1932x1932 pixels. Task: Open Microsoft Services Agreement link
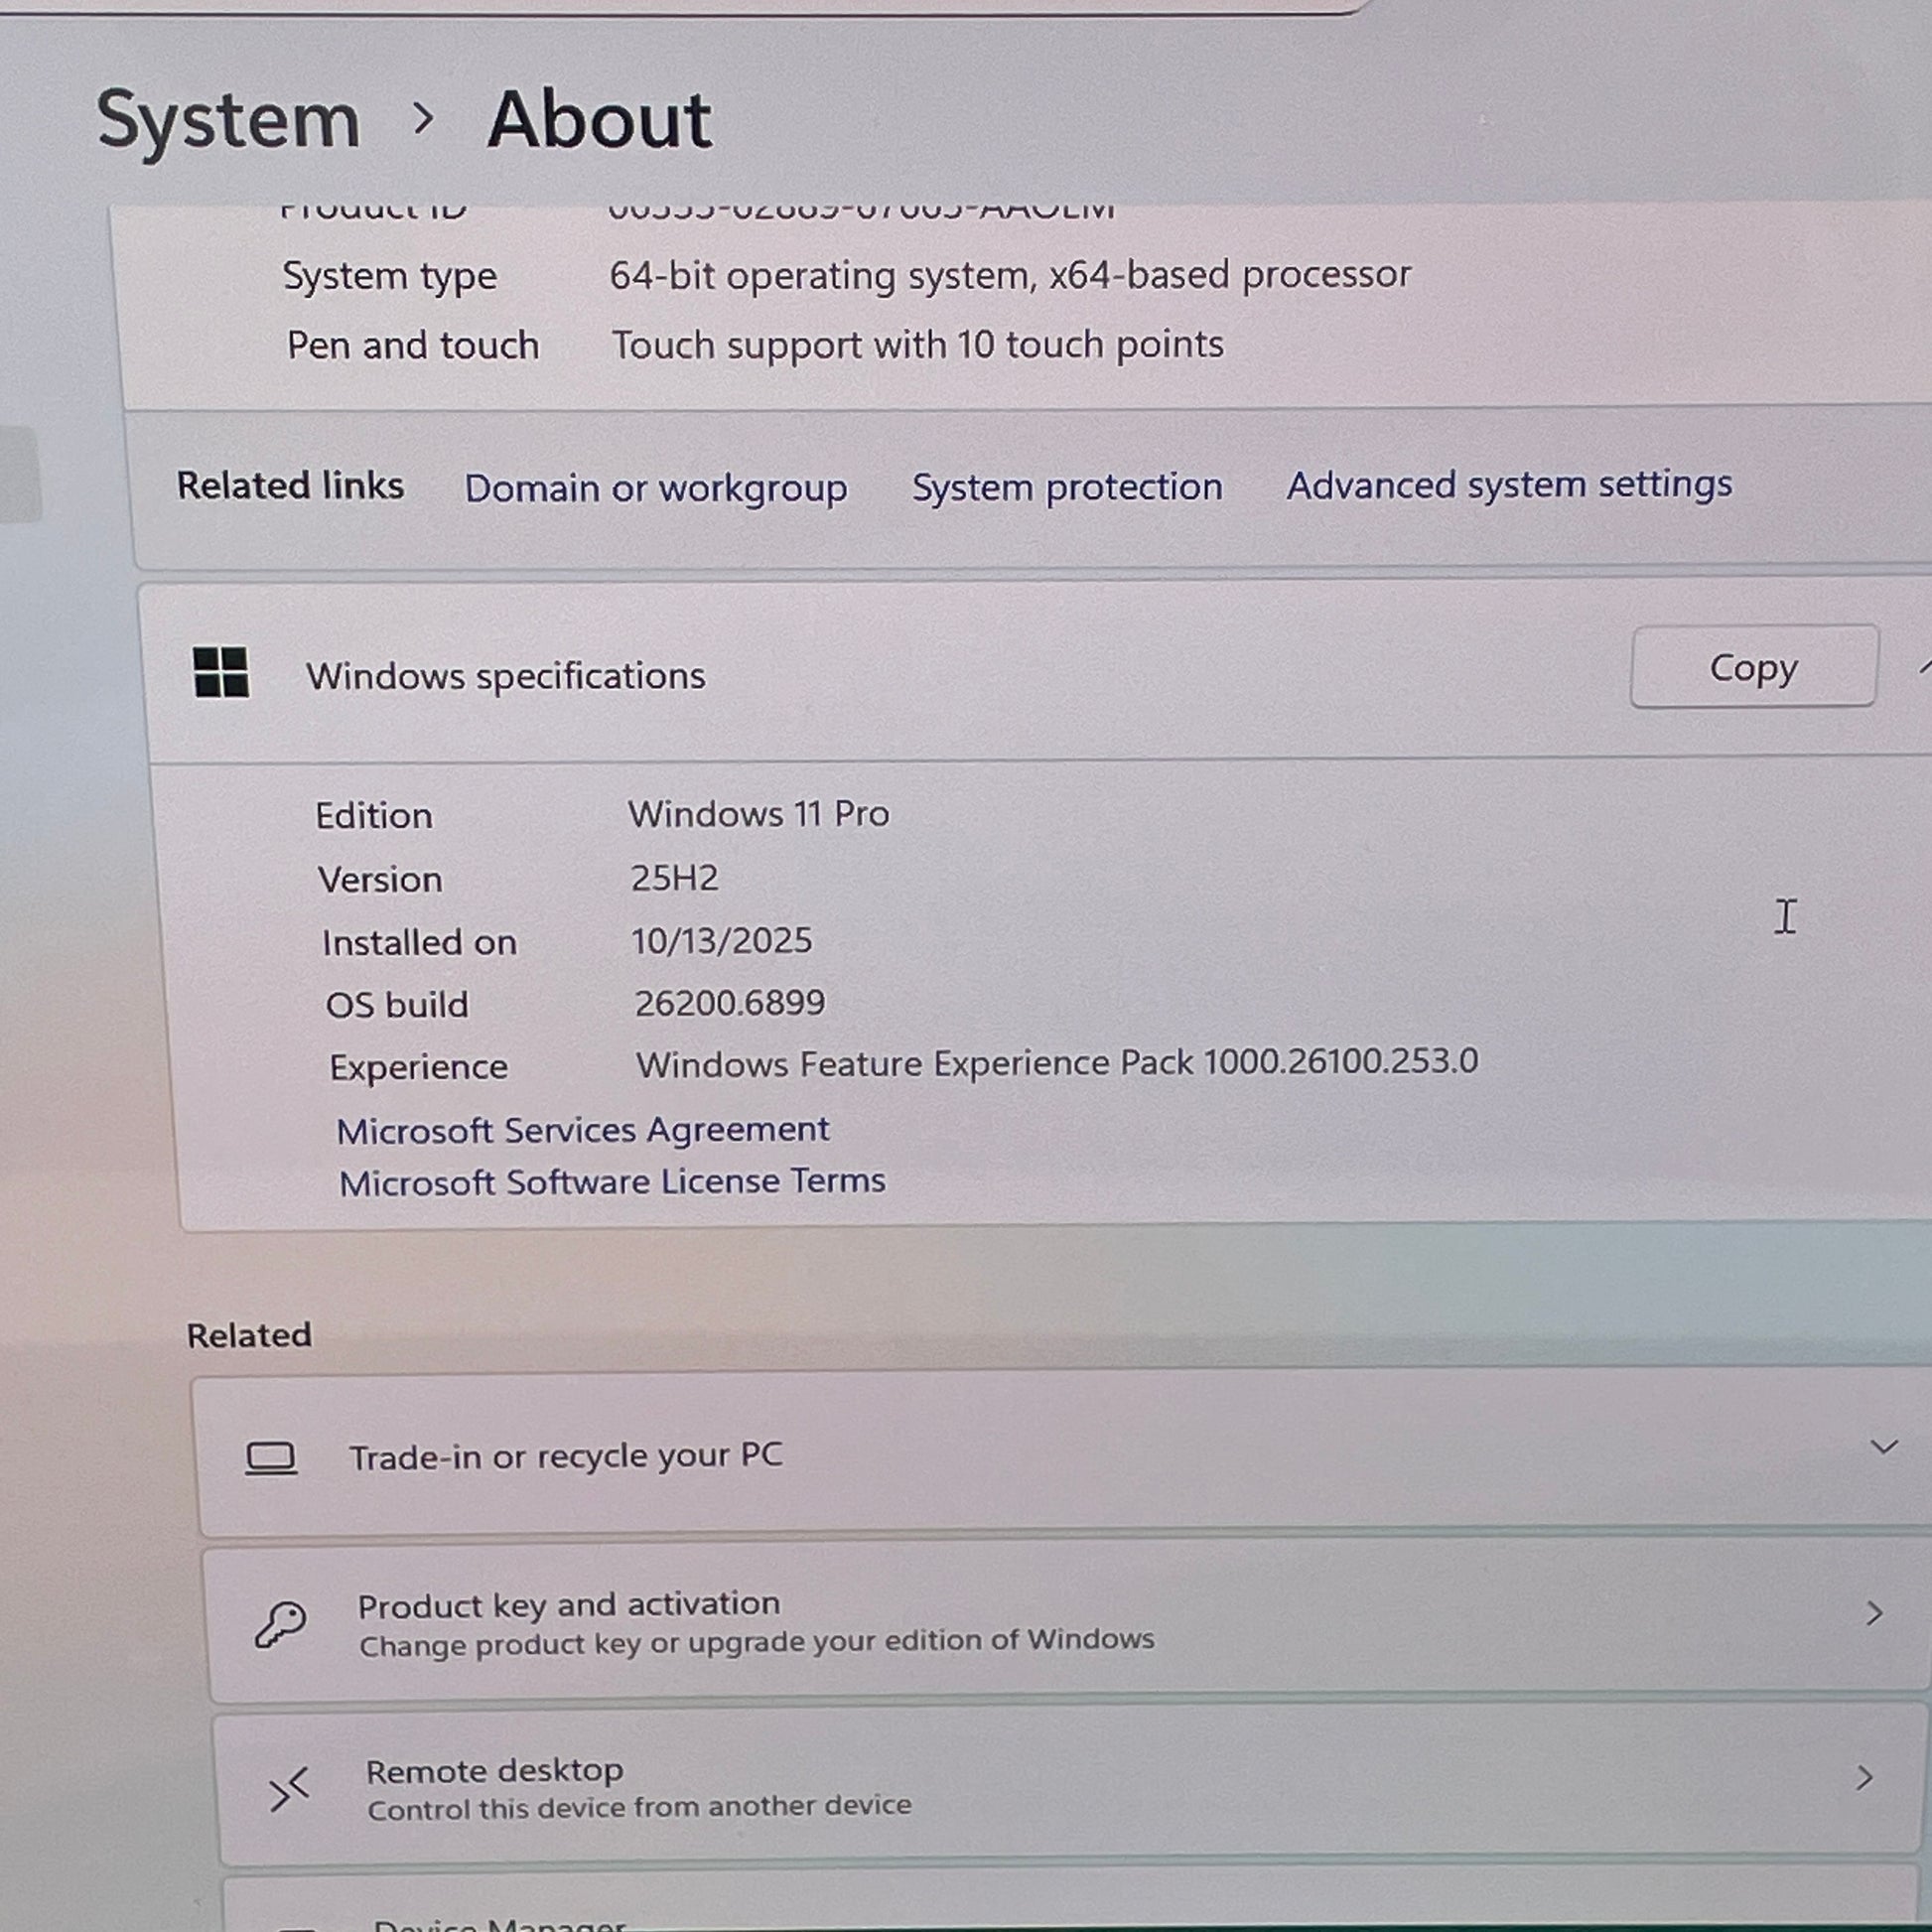tap(582, 1130)
